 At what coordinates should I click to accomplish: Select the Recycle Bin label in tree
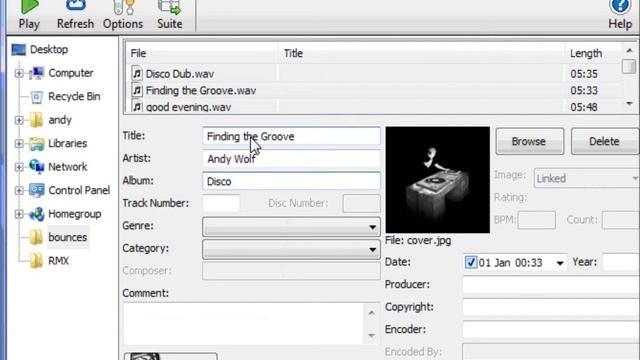coord(74,97)
